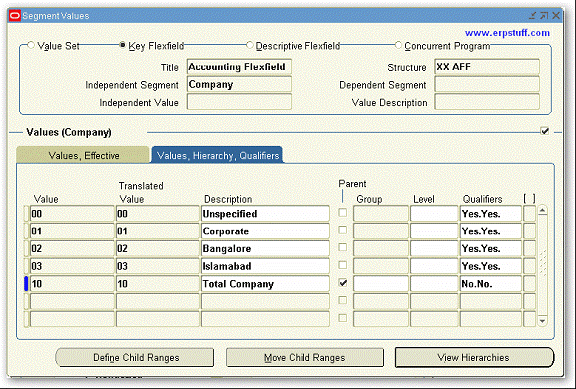Select the Key Flexfield radio button
Viewport: 576px width, 389px height.
point(123,45)
